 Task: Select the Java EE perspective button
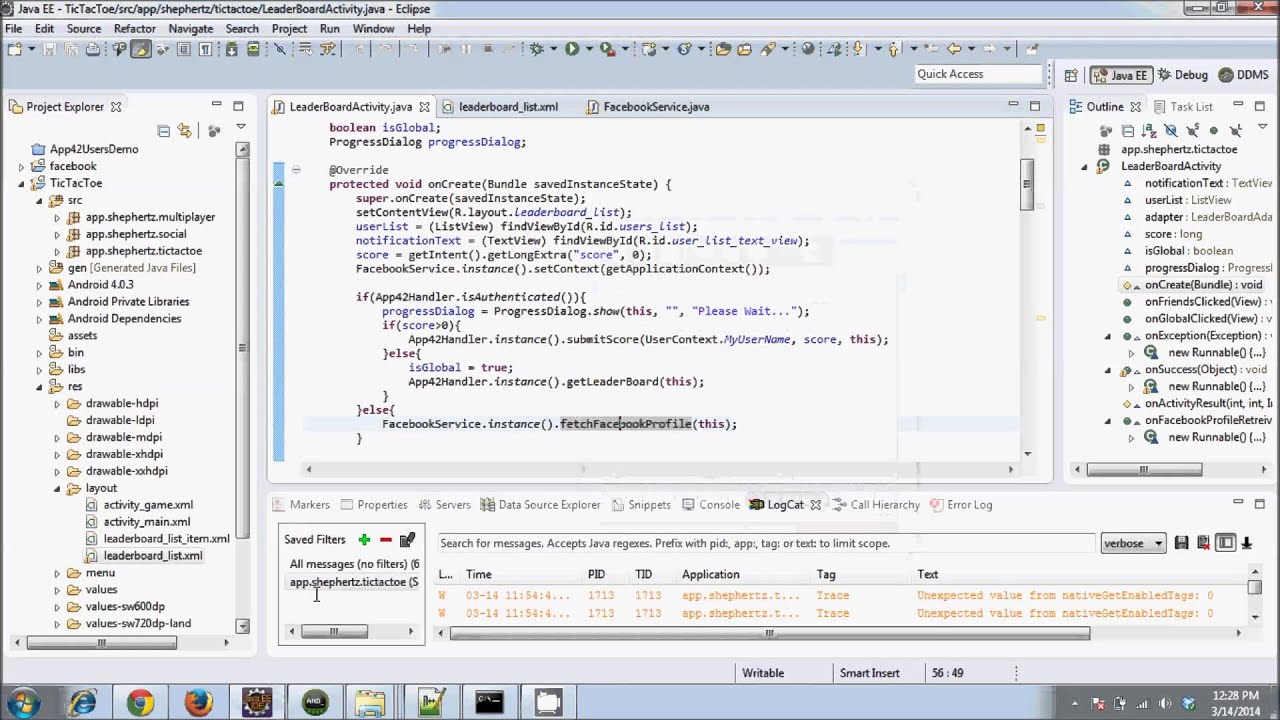[x=1120, y=75]
